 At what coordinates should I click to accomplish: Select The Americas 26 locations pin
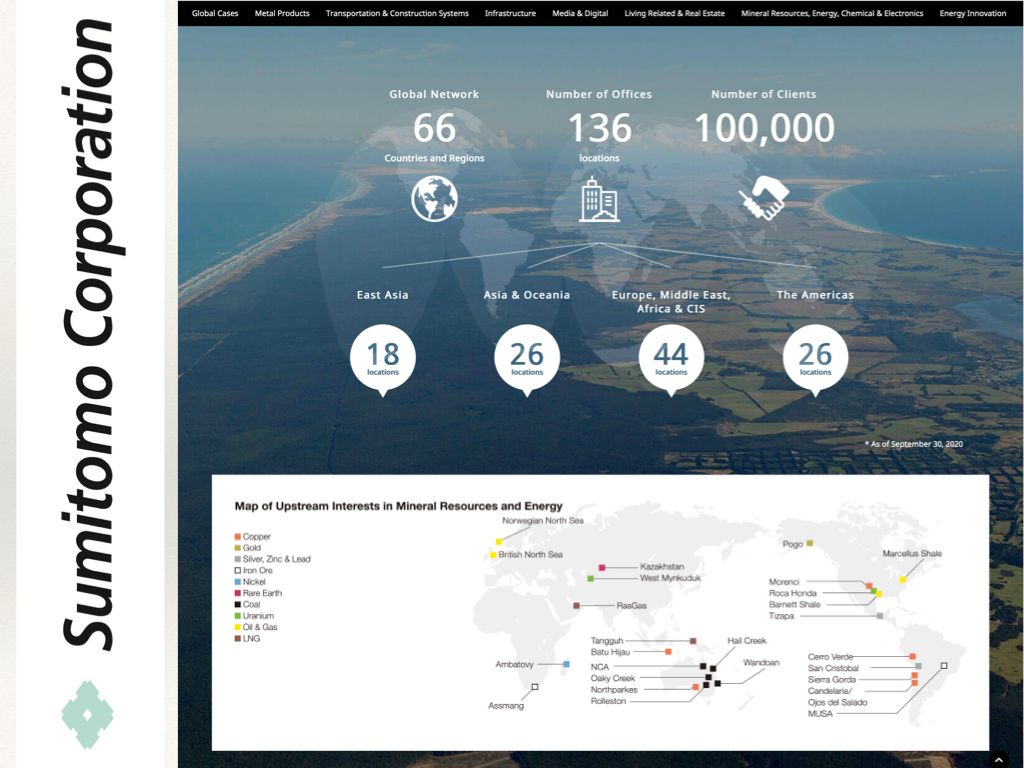[816, 360]
